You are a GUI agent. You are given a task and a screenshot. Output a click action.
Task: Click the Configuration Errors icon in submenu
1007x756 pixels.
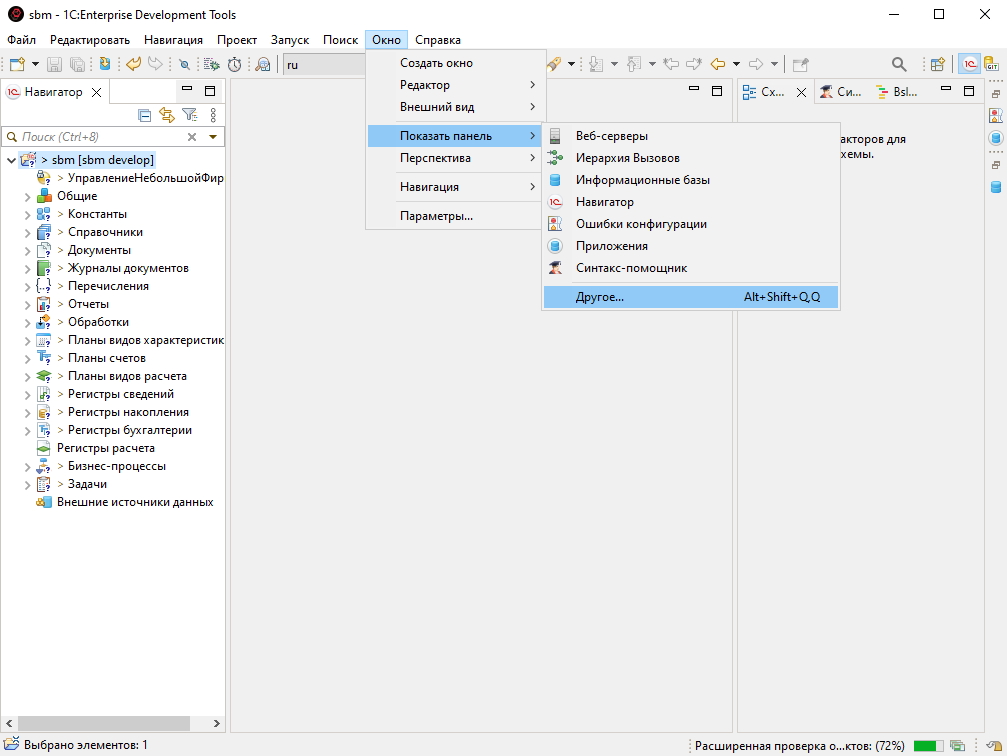[x=556, y=224]
